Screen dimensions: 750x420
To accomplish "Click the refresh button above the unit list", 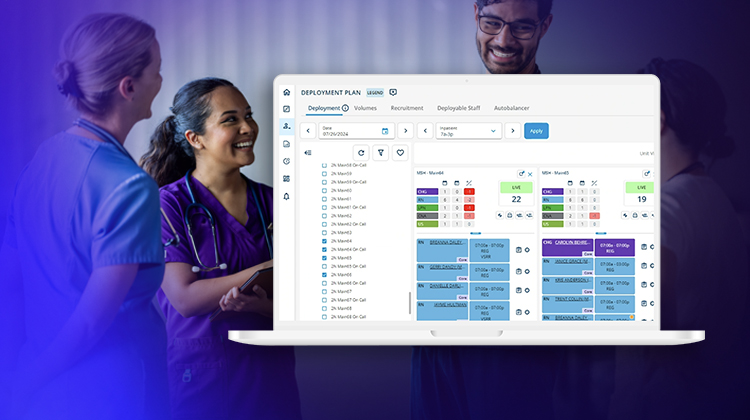I will (x=360, y=153).
